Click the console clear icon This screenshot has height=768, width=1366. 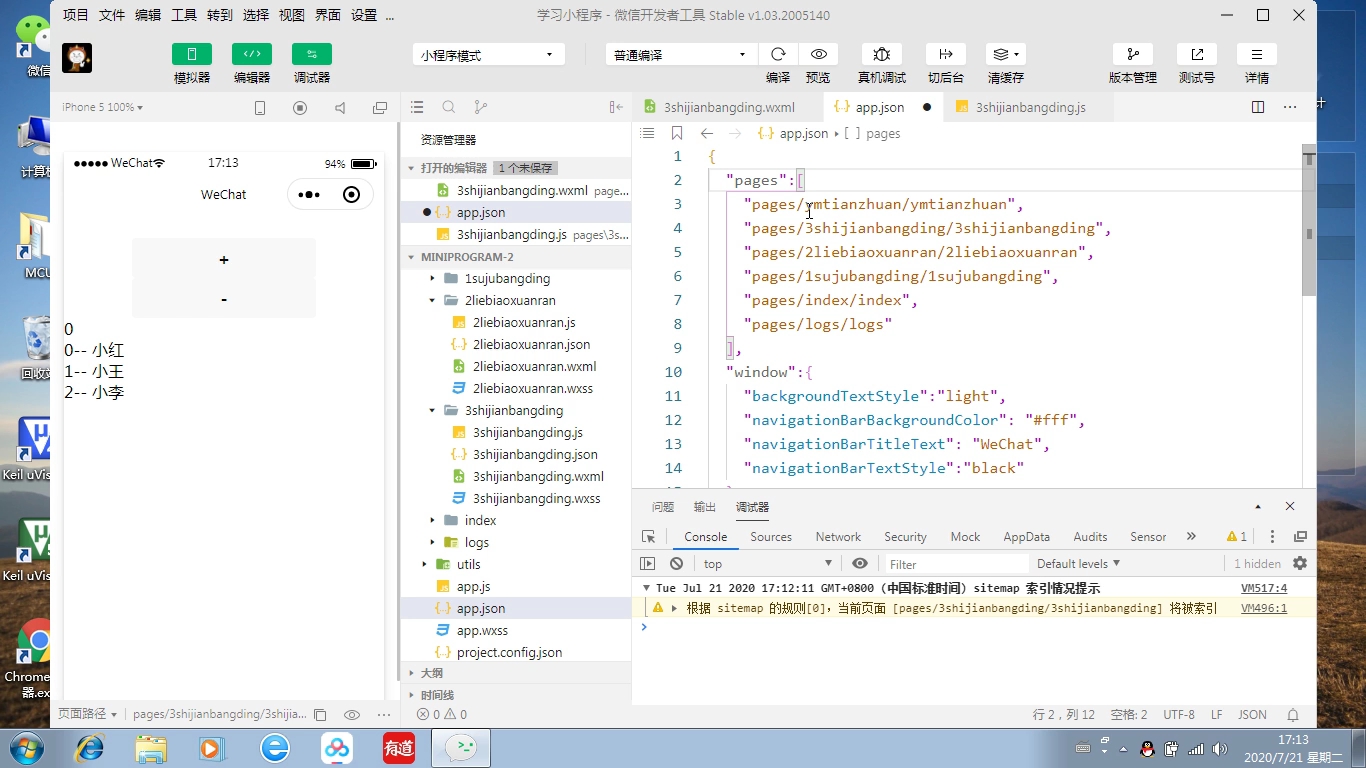pos(677,564)
